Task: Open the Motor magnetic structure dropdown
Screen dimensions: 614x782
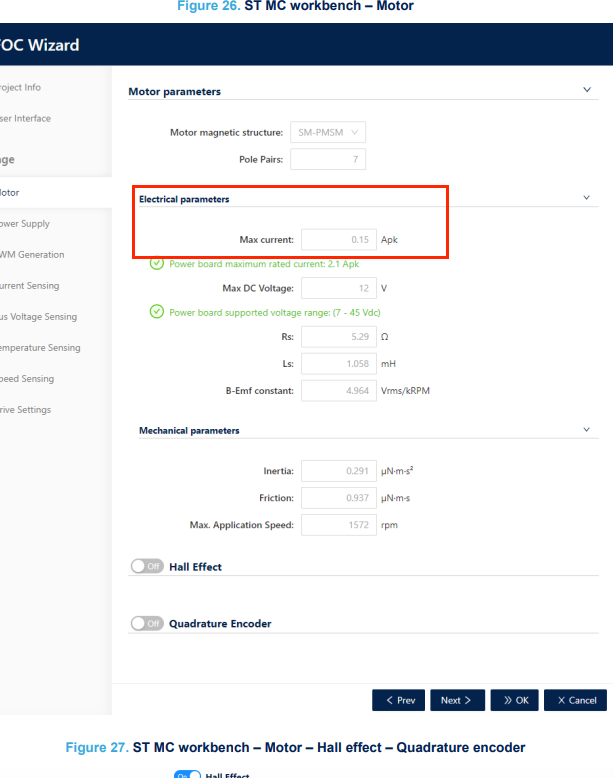Action: tap(328, 132)
